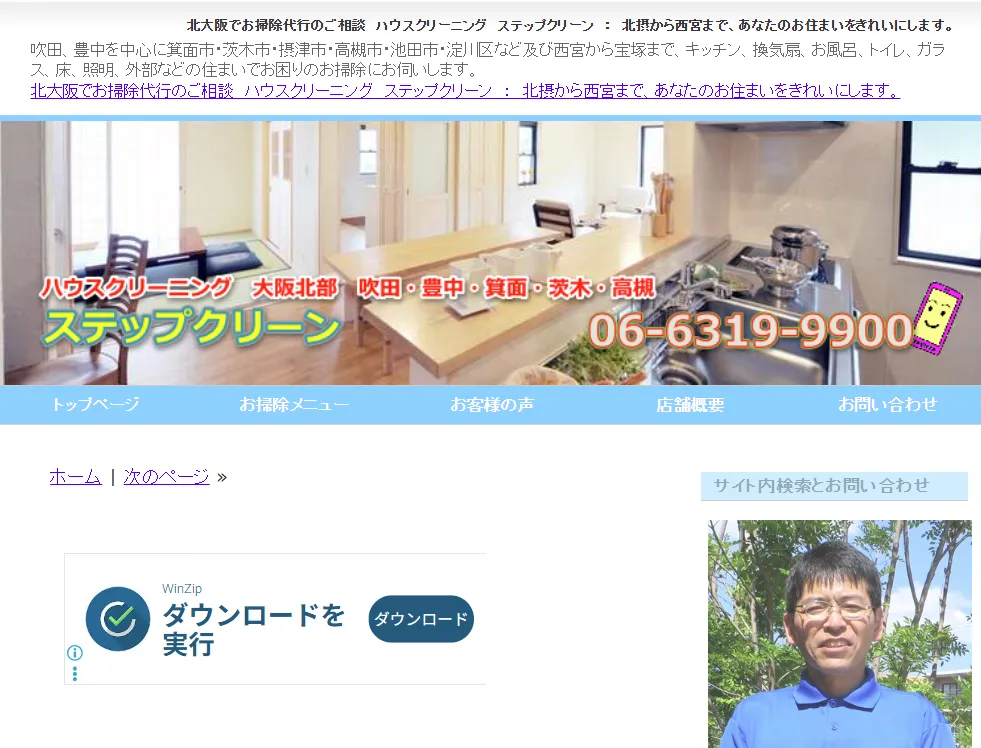Click the サイト内検索とお問い合わせ sidebar heading

coord(834,486)
